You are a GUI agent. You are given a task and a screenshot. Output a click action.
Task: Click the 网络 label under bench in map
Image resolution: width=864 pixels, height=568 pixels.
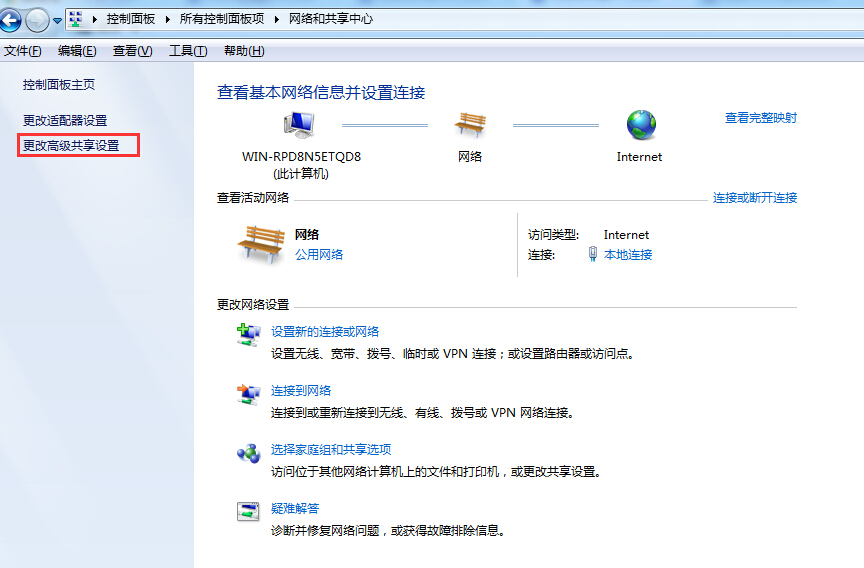(x=470, y=157)
